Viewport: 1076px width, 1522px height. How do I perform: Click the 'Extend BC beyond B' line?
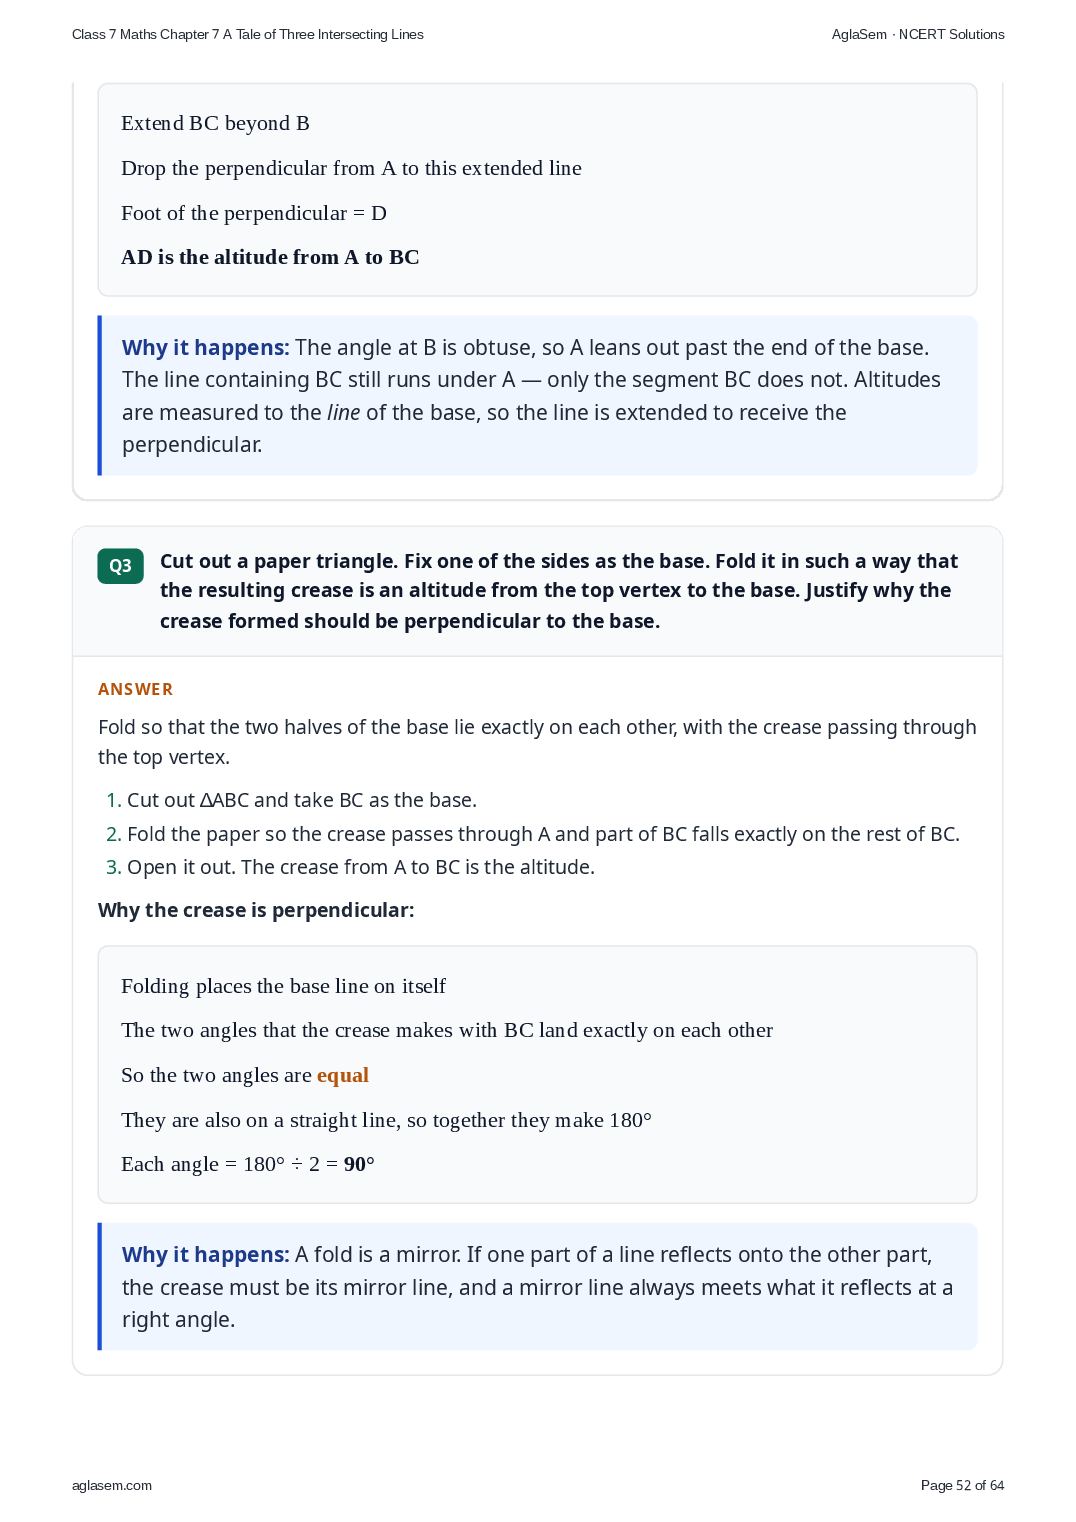[215, 123]
